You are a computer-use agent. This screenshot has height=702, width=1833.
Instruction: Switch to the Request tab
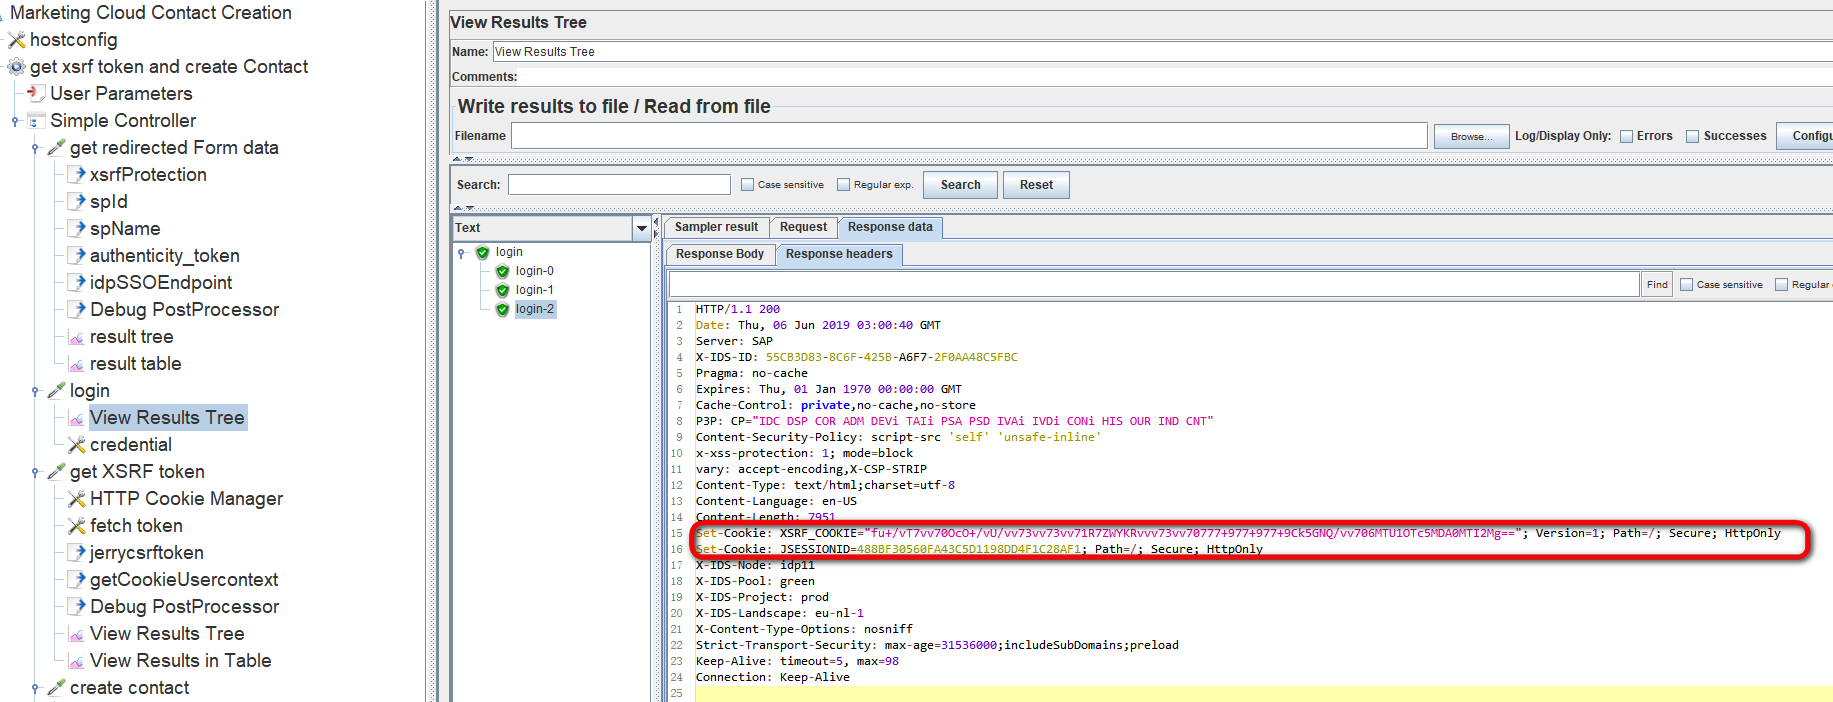(x=803, y=228)
